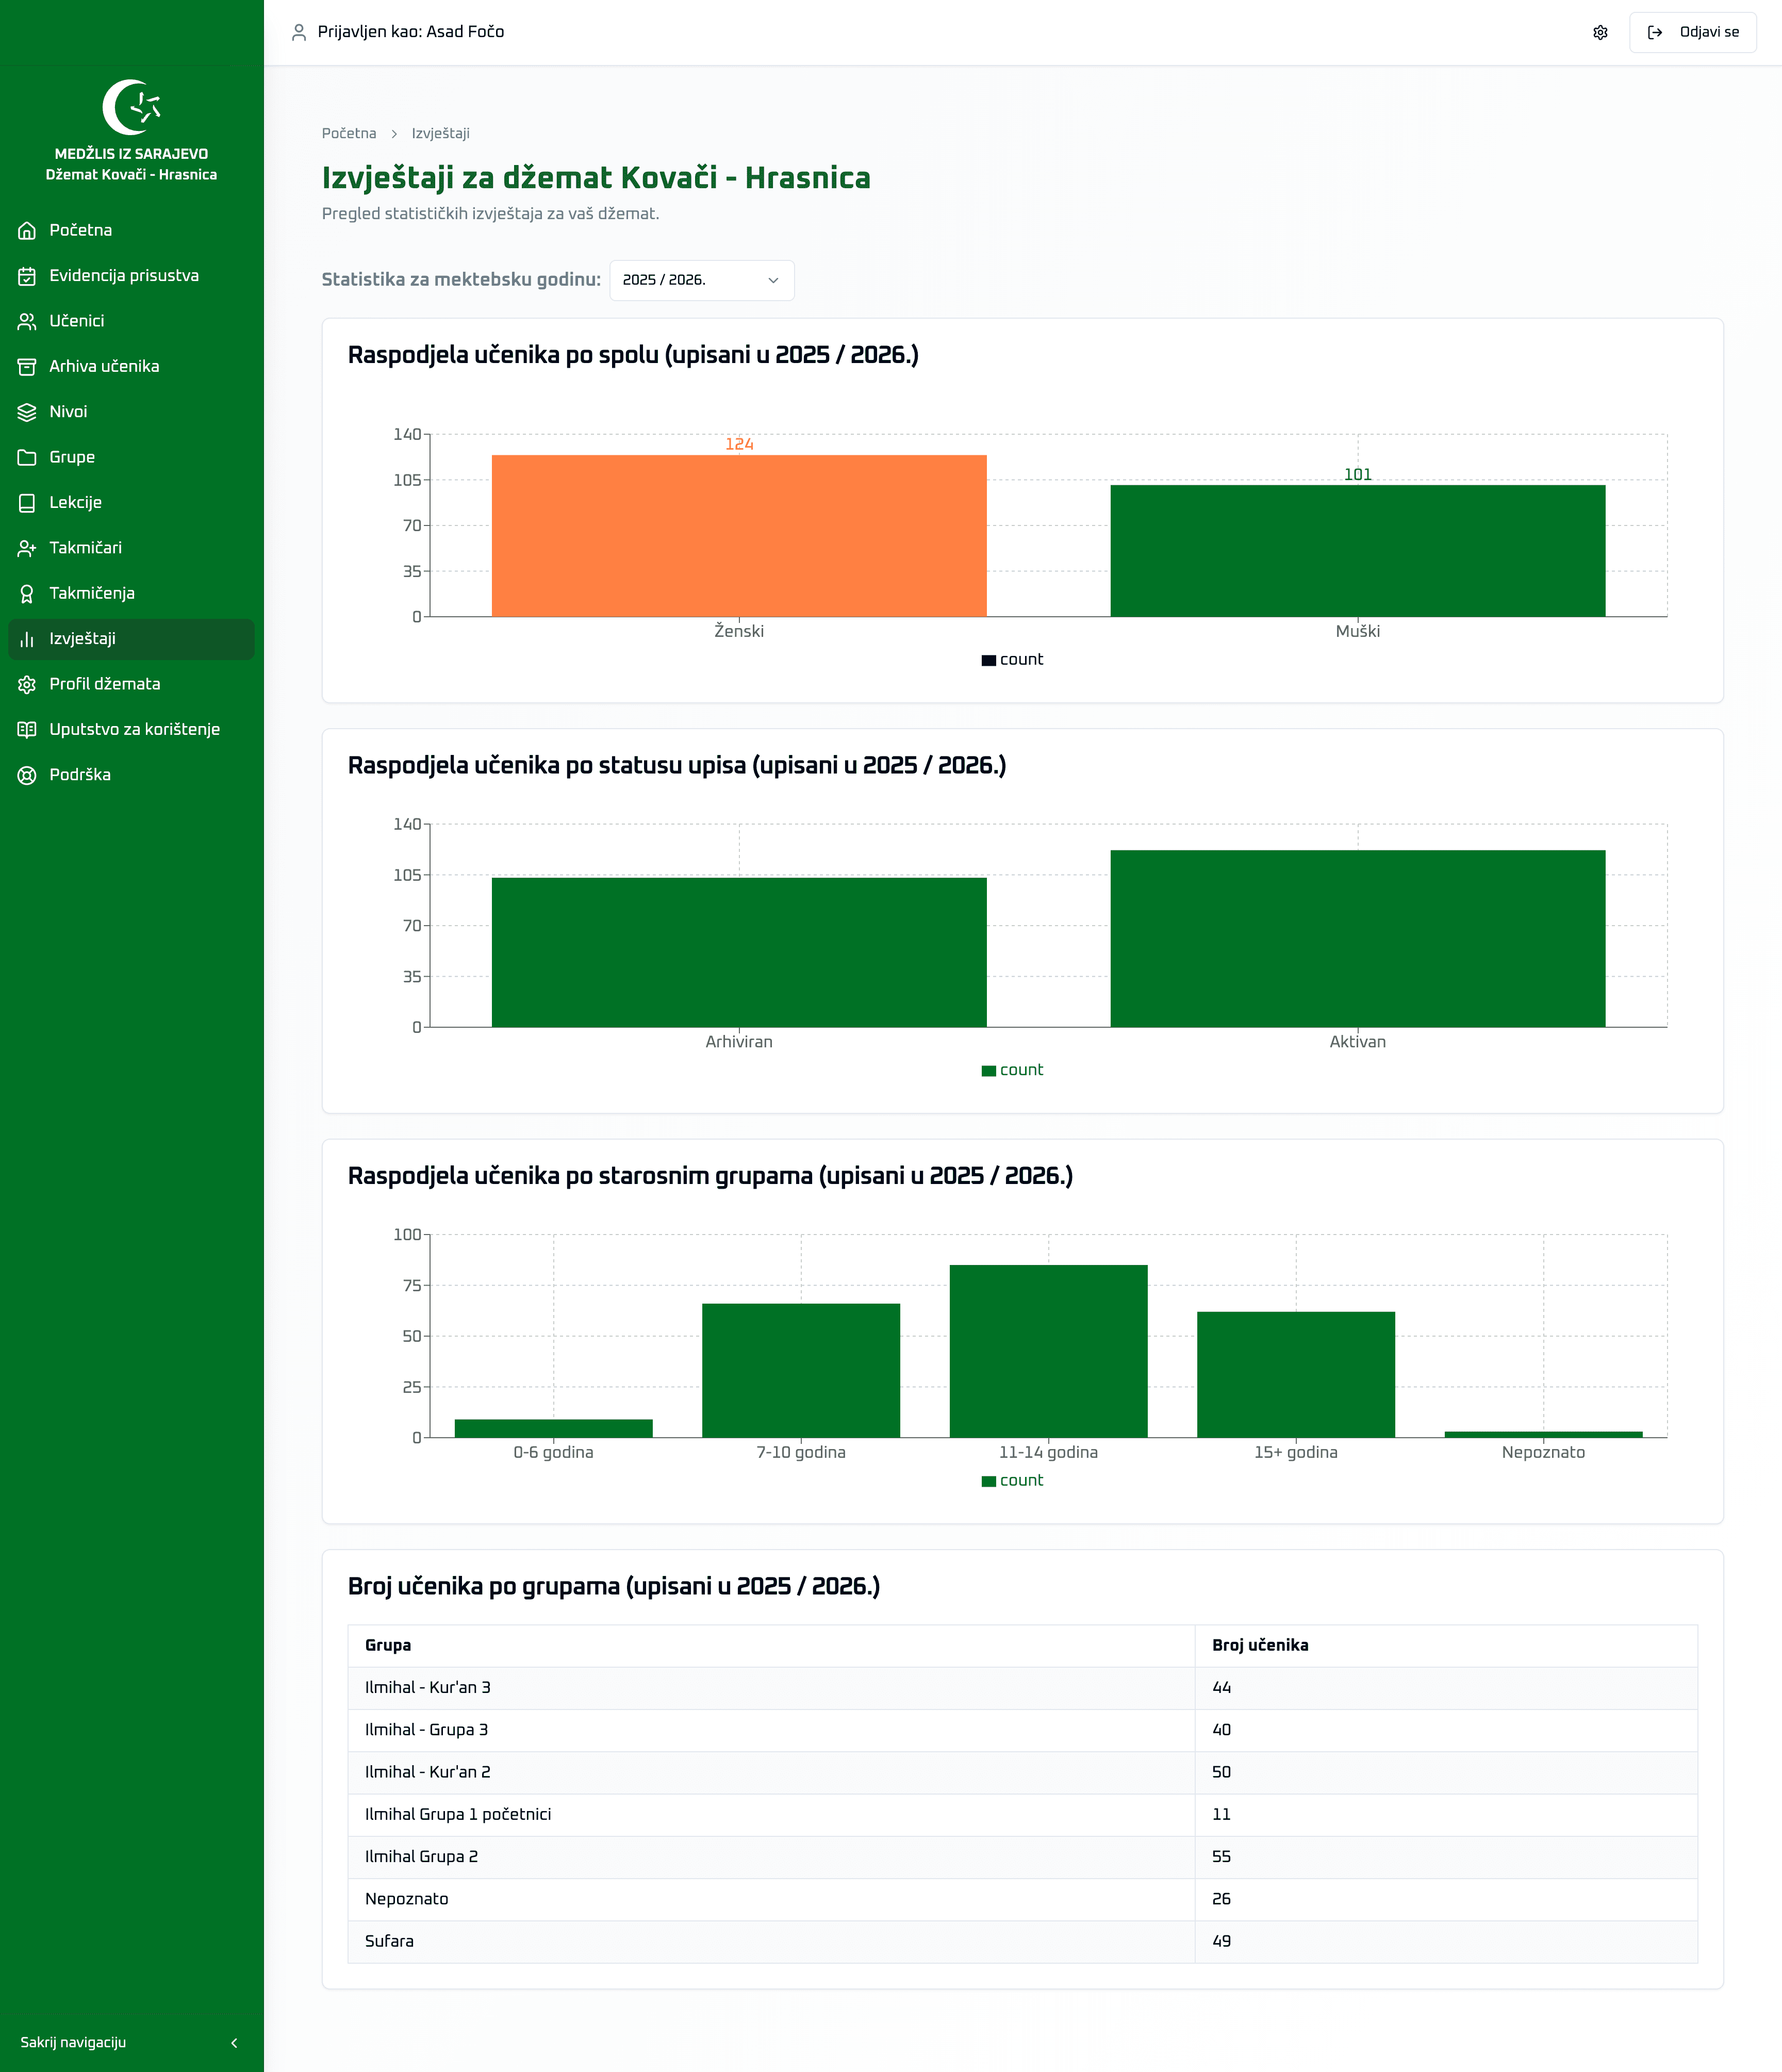This screenshot has height=2072, width=1782.
Task: Toggle count legend in gender chart
Action: tap(1012, 660)
